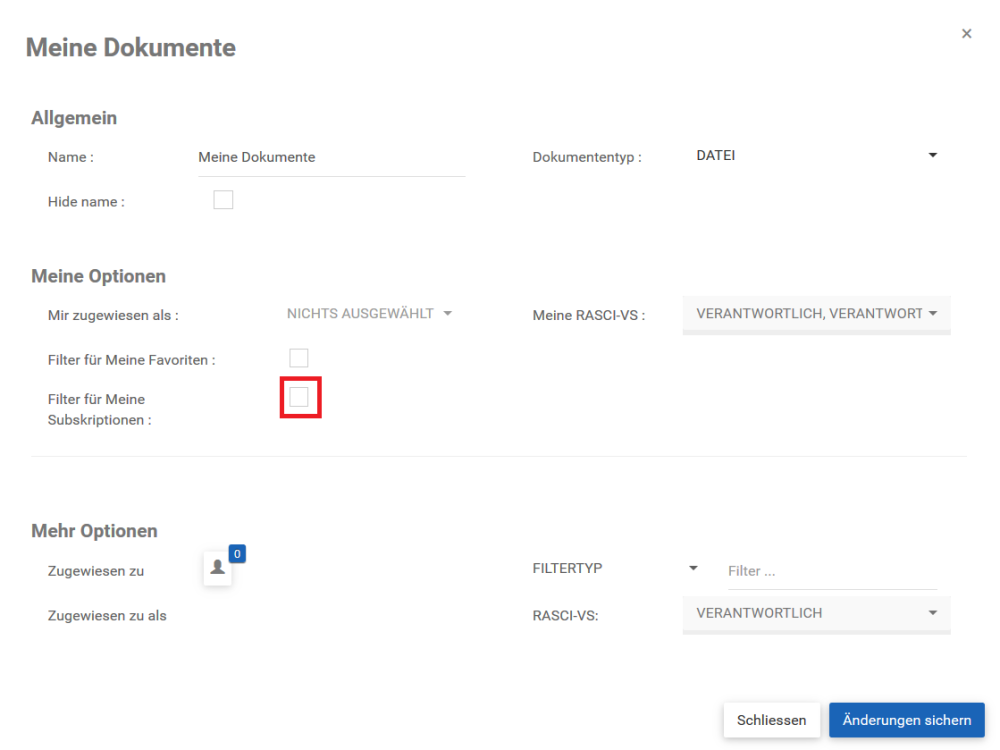
Task: Click the Meine RASCI-VS label
Action: pyautogui.click(x=589, y=316)
